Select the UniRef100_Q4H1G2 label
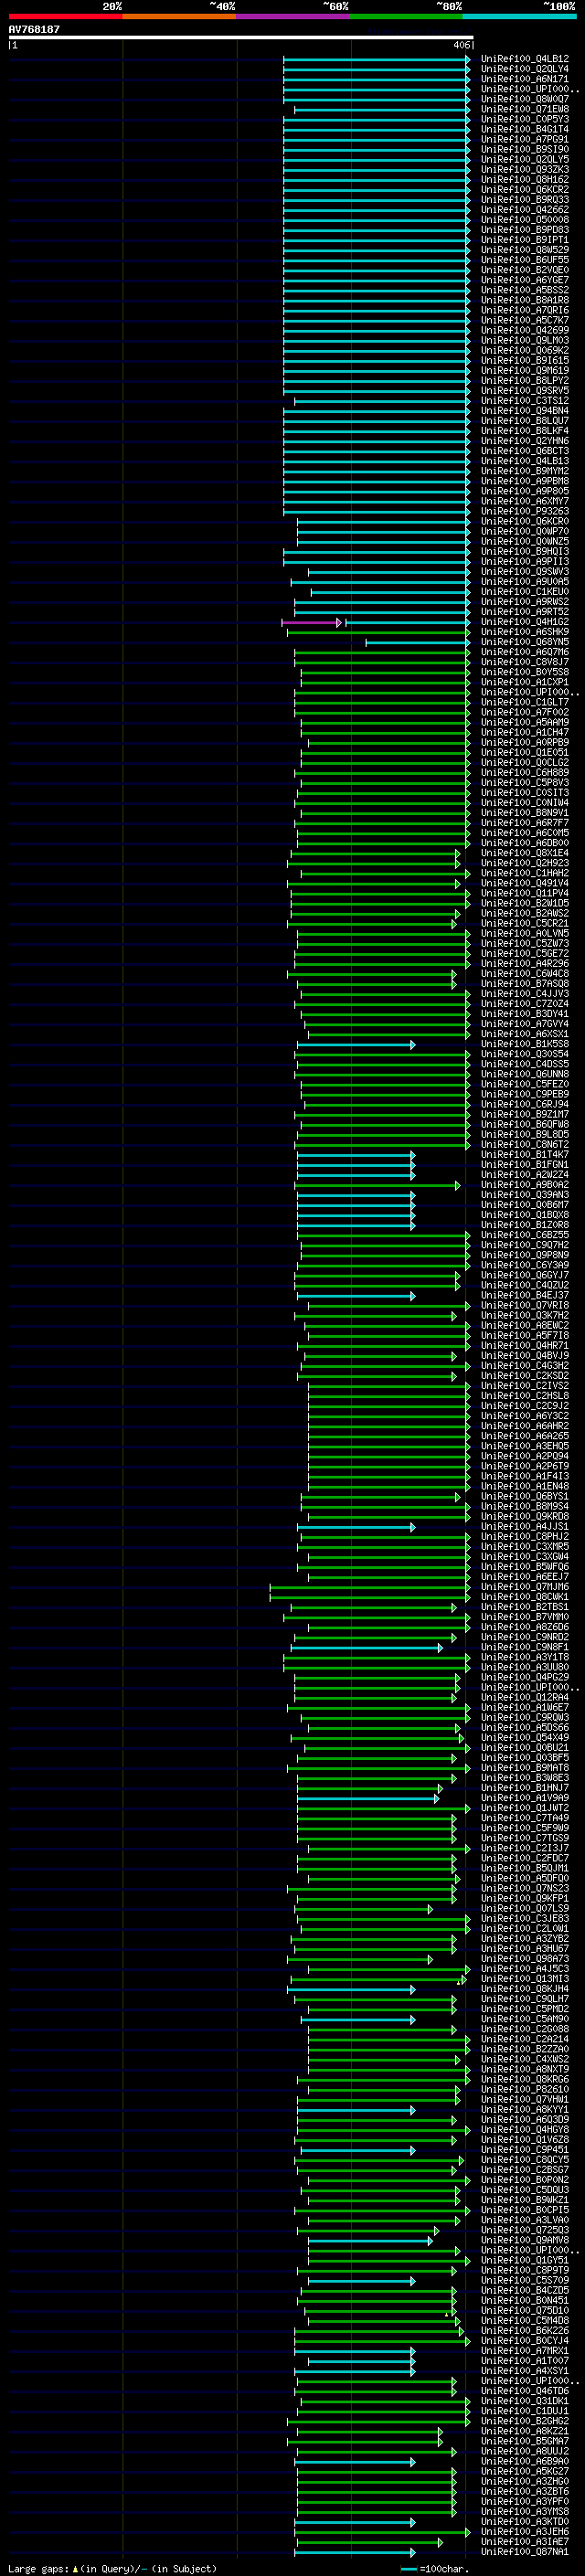Viewport: 585px width, 2576px height. point(524,622)
